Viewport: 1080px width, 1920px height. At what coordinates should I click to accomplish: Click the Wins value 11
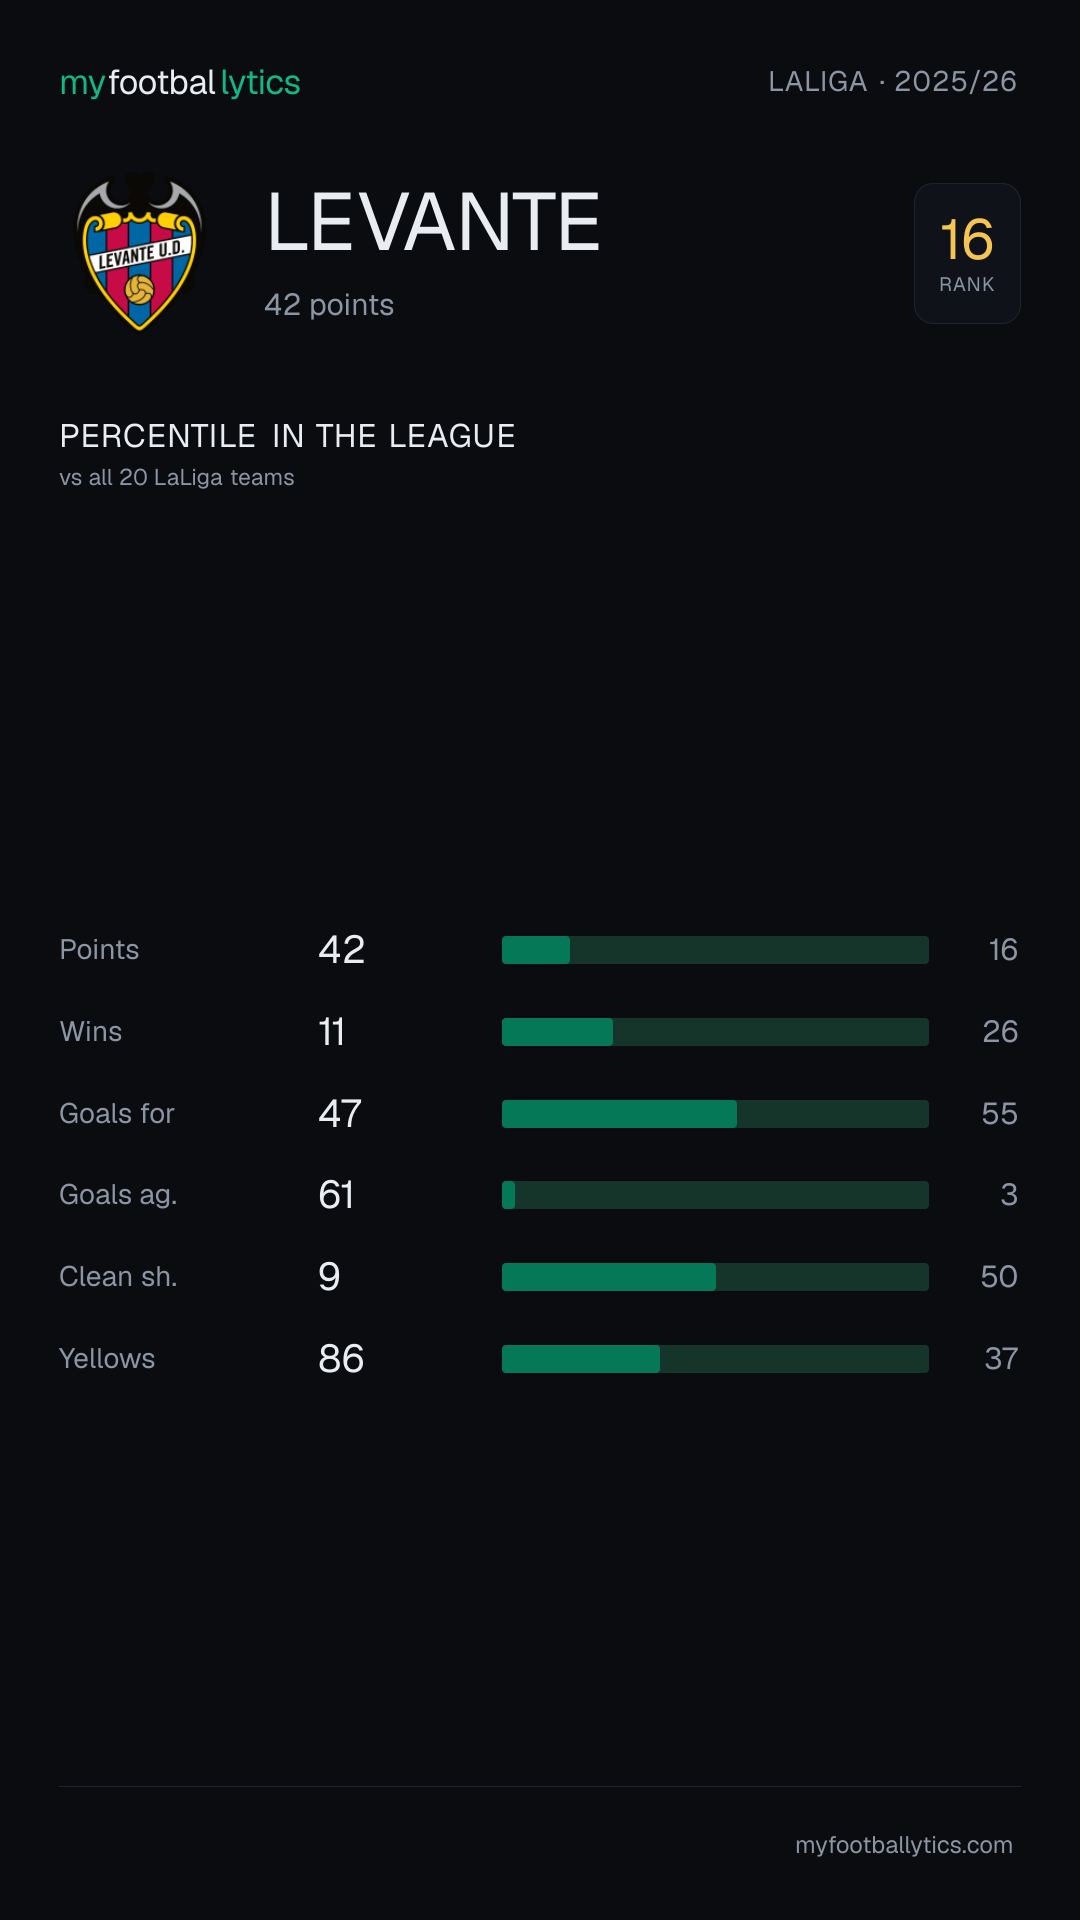click(332, 1032)
